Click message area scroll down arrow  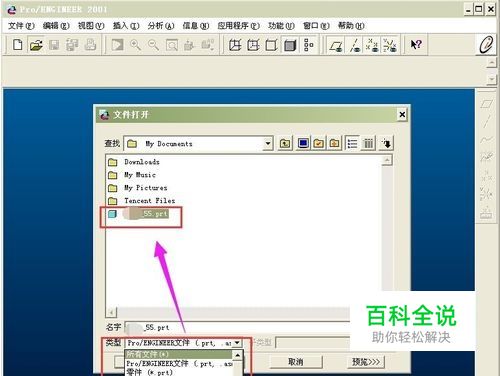pos(492,79)
